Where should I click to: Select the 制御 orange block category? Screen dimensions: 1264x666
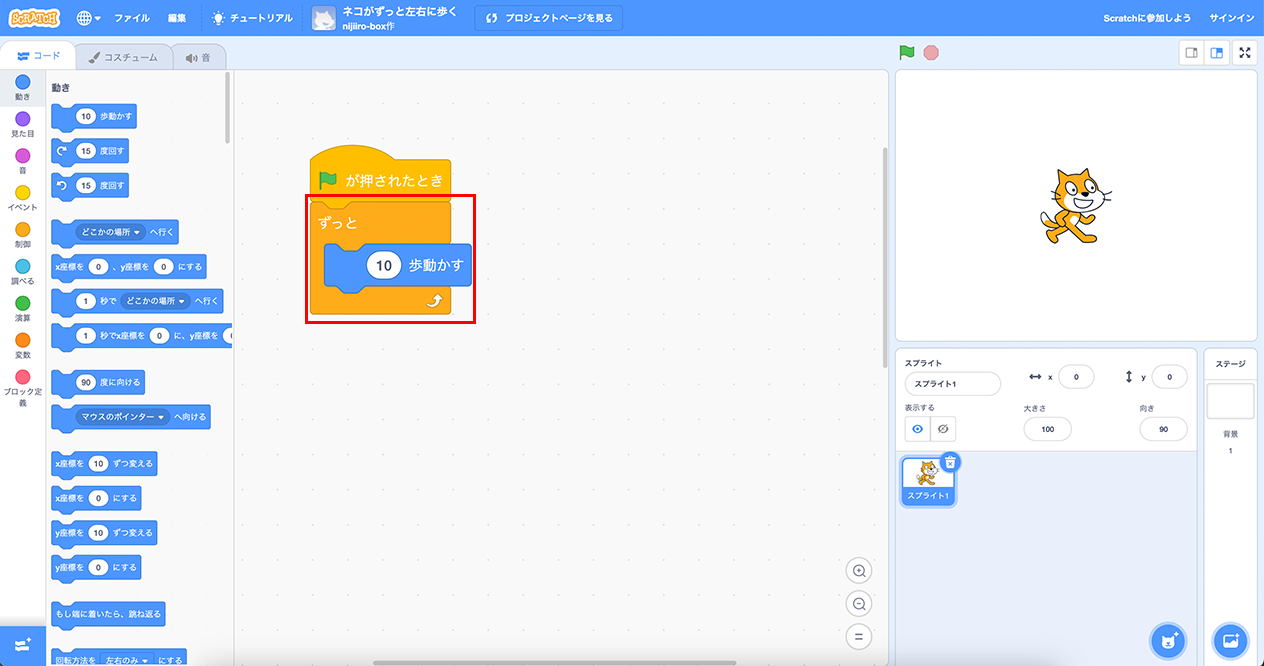point(23,235)
